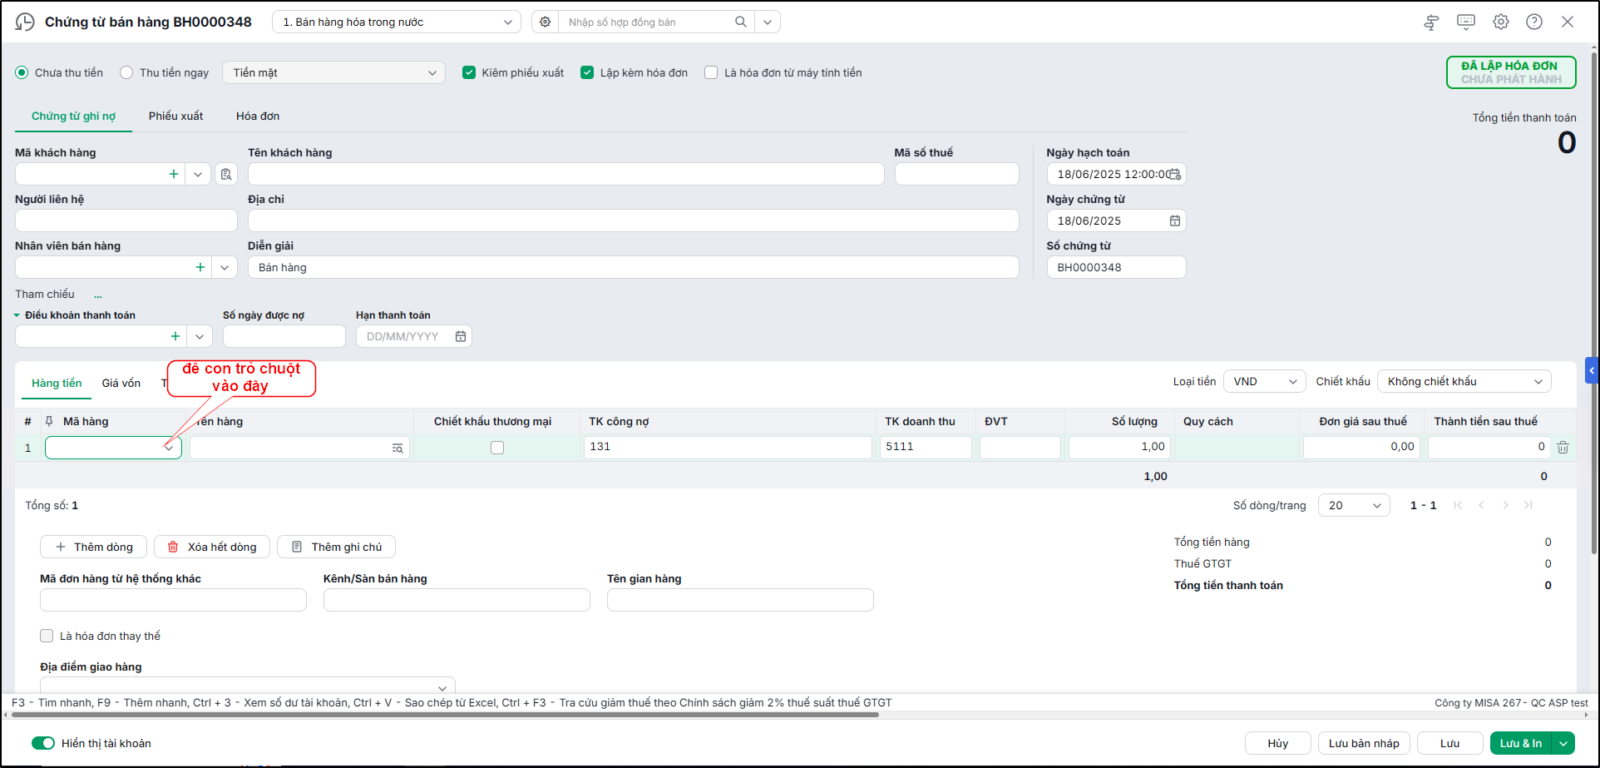Switch to Hóa đơn tab
Viewport: 1600px width, 768px height.
pyautogui.click(x=258, y=116)
